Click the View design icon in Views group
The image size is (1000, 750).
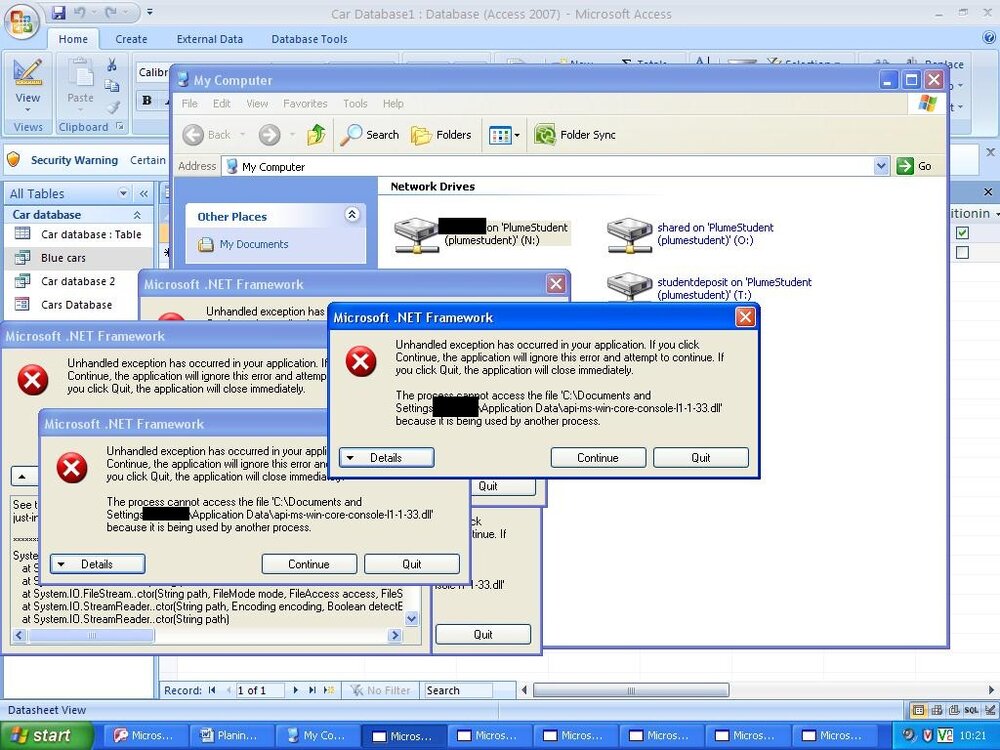(27, 73)
